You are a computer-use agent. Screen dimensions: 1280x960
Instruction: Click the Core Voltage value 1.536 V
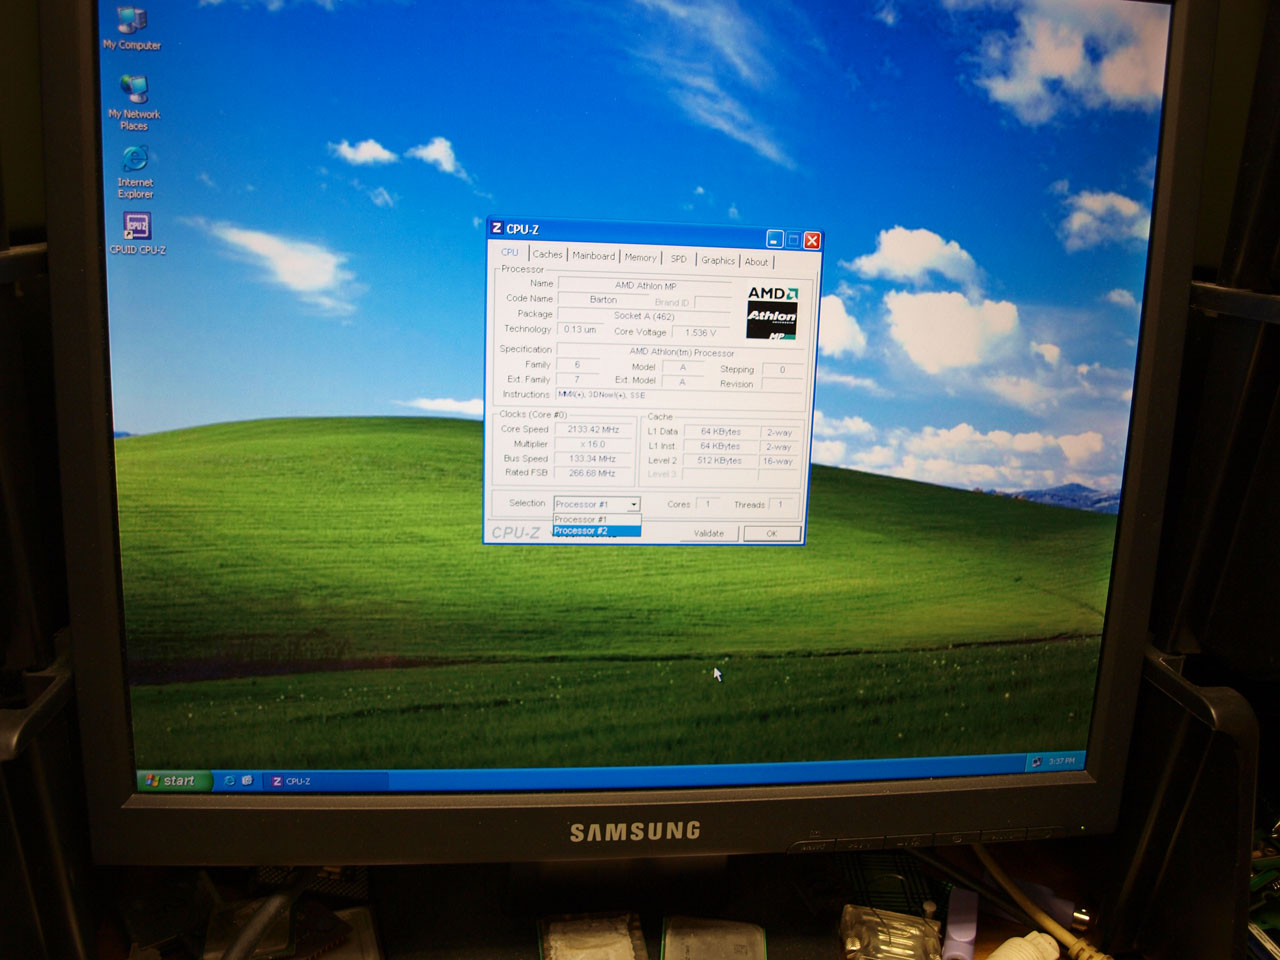click(x=701, y=333)
